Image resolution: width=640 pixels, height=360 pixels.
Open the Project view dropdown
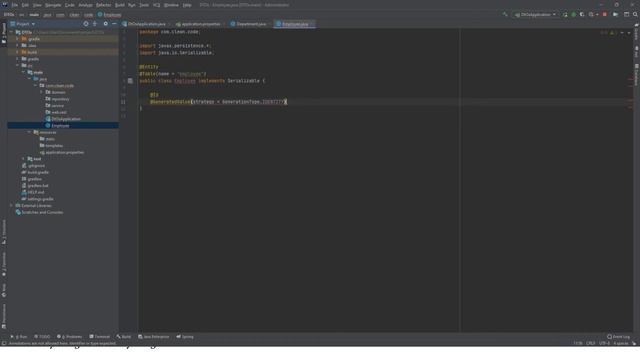23,24
